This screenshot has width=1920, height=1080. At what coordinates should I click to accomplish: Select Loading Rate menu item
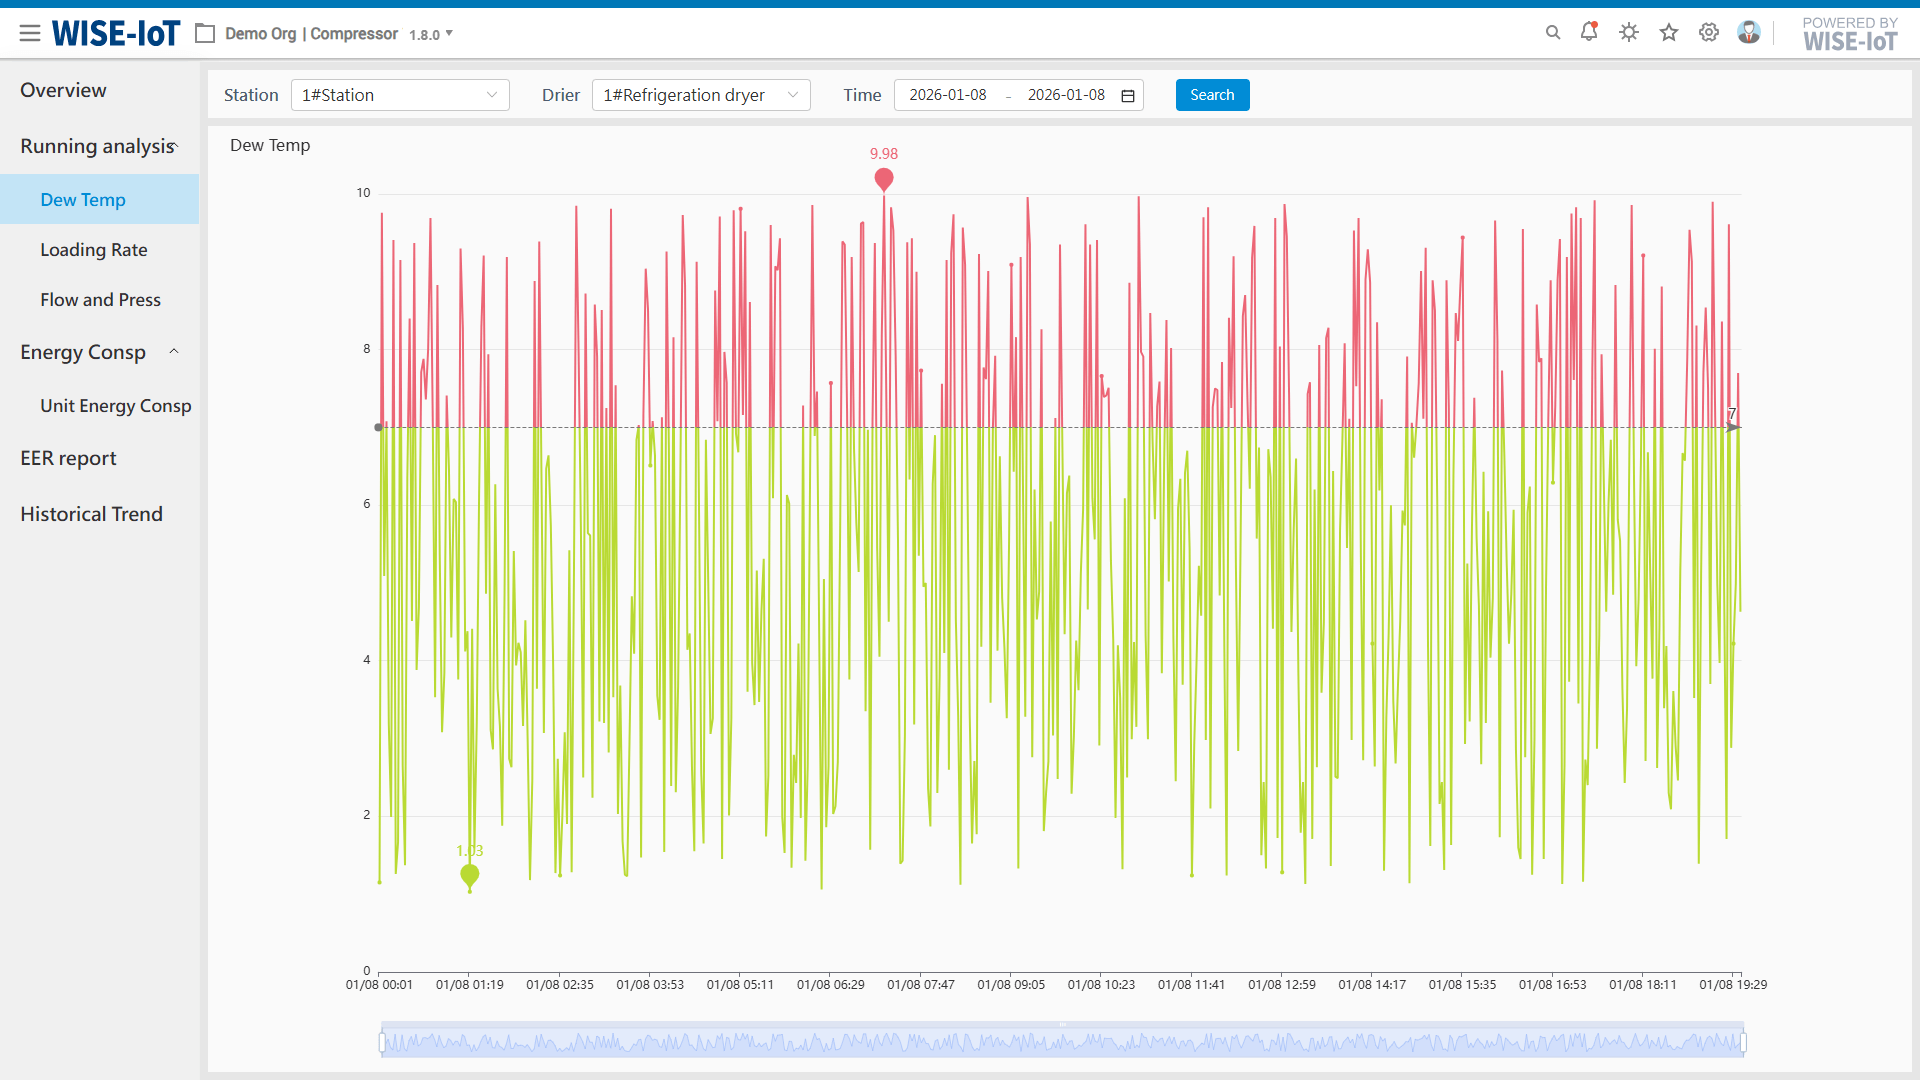tap(94, 250)
